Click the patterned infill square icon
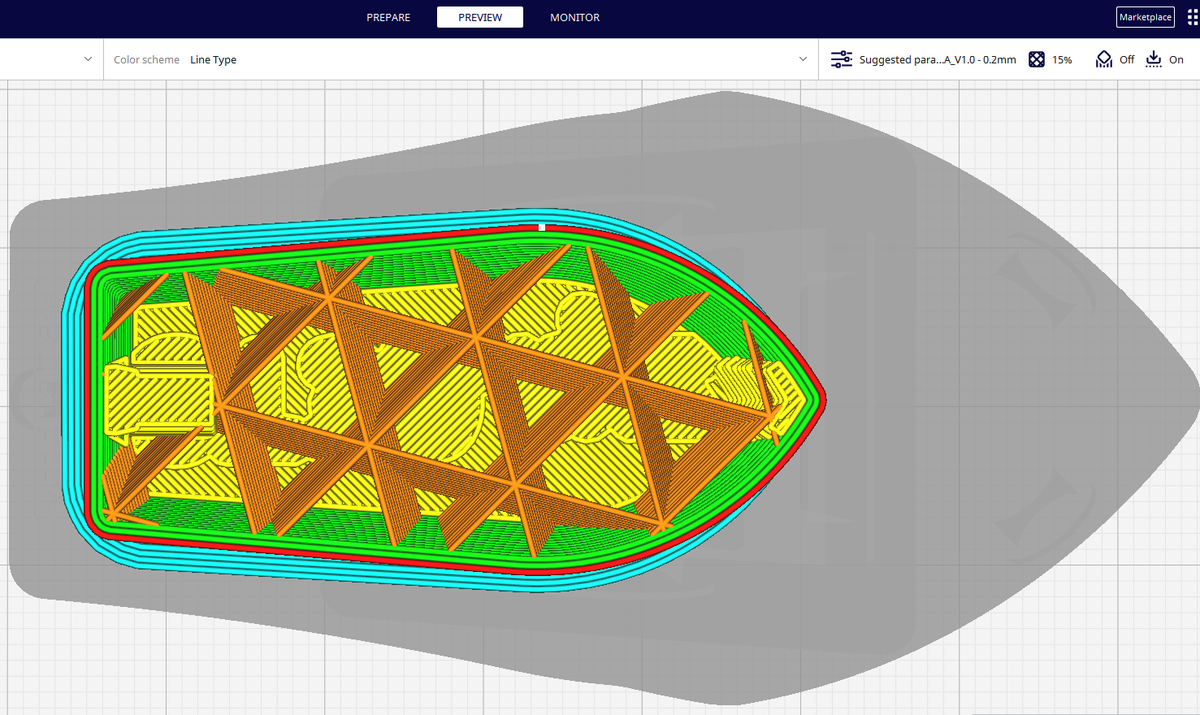The width and height of the screenshot is (1200, 715). [x=1037, y=59]
